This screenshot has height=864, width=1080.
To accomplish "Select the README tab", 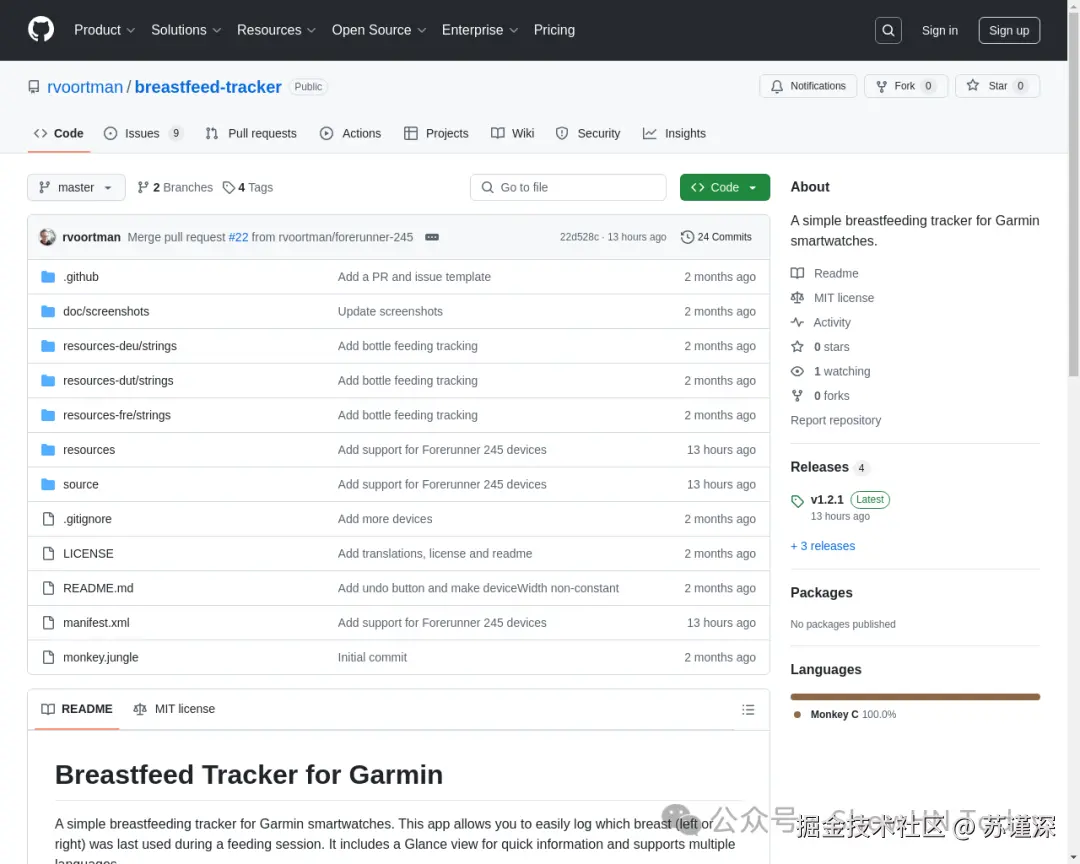I will point(76,709).
